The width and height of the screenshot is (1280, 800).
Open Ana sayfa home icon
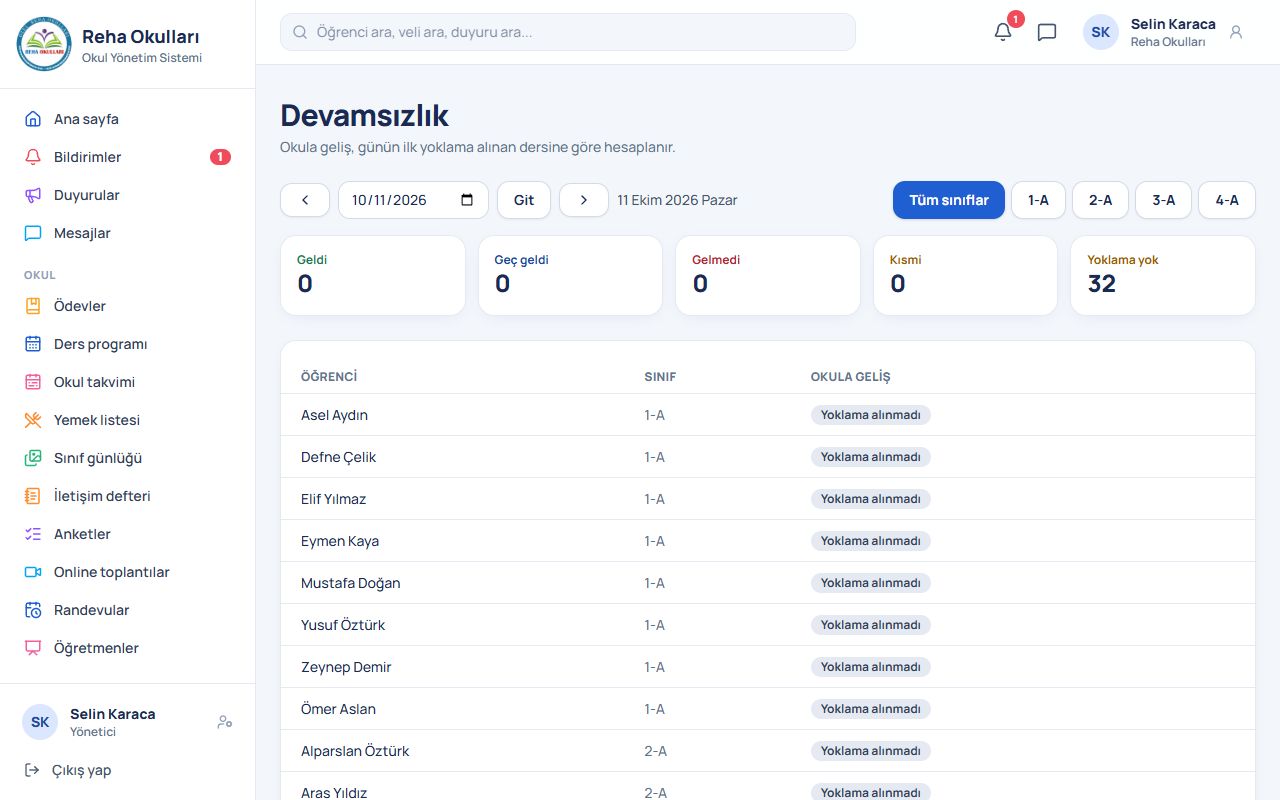pyautogui.click(x=33, y=119)
